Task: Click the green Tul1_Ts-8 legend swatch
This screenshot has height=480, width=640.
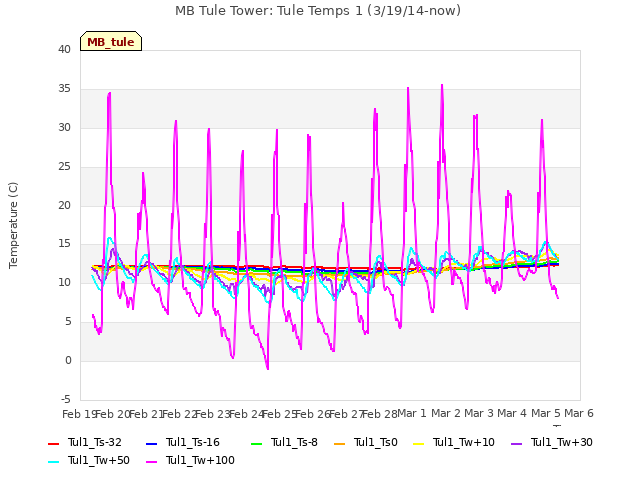Action: tap(256, 443)
